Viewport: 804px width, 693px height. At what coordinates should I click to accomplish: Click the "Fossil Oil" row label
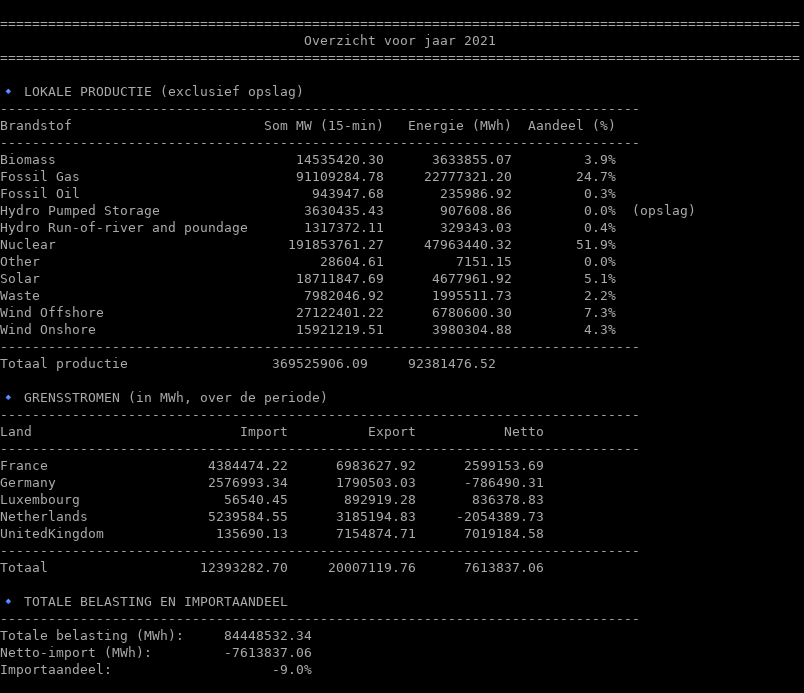[39, 194]
